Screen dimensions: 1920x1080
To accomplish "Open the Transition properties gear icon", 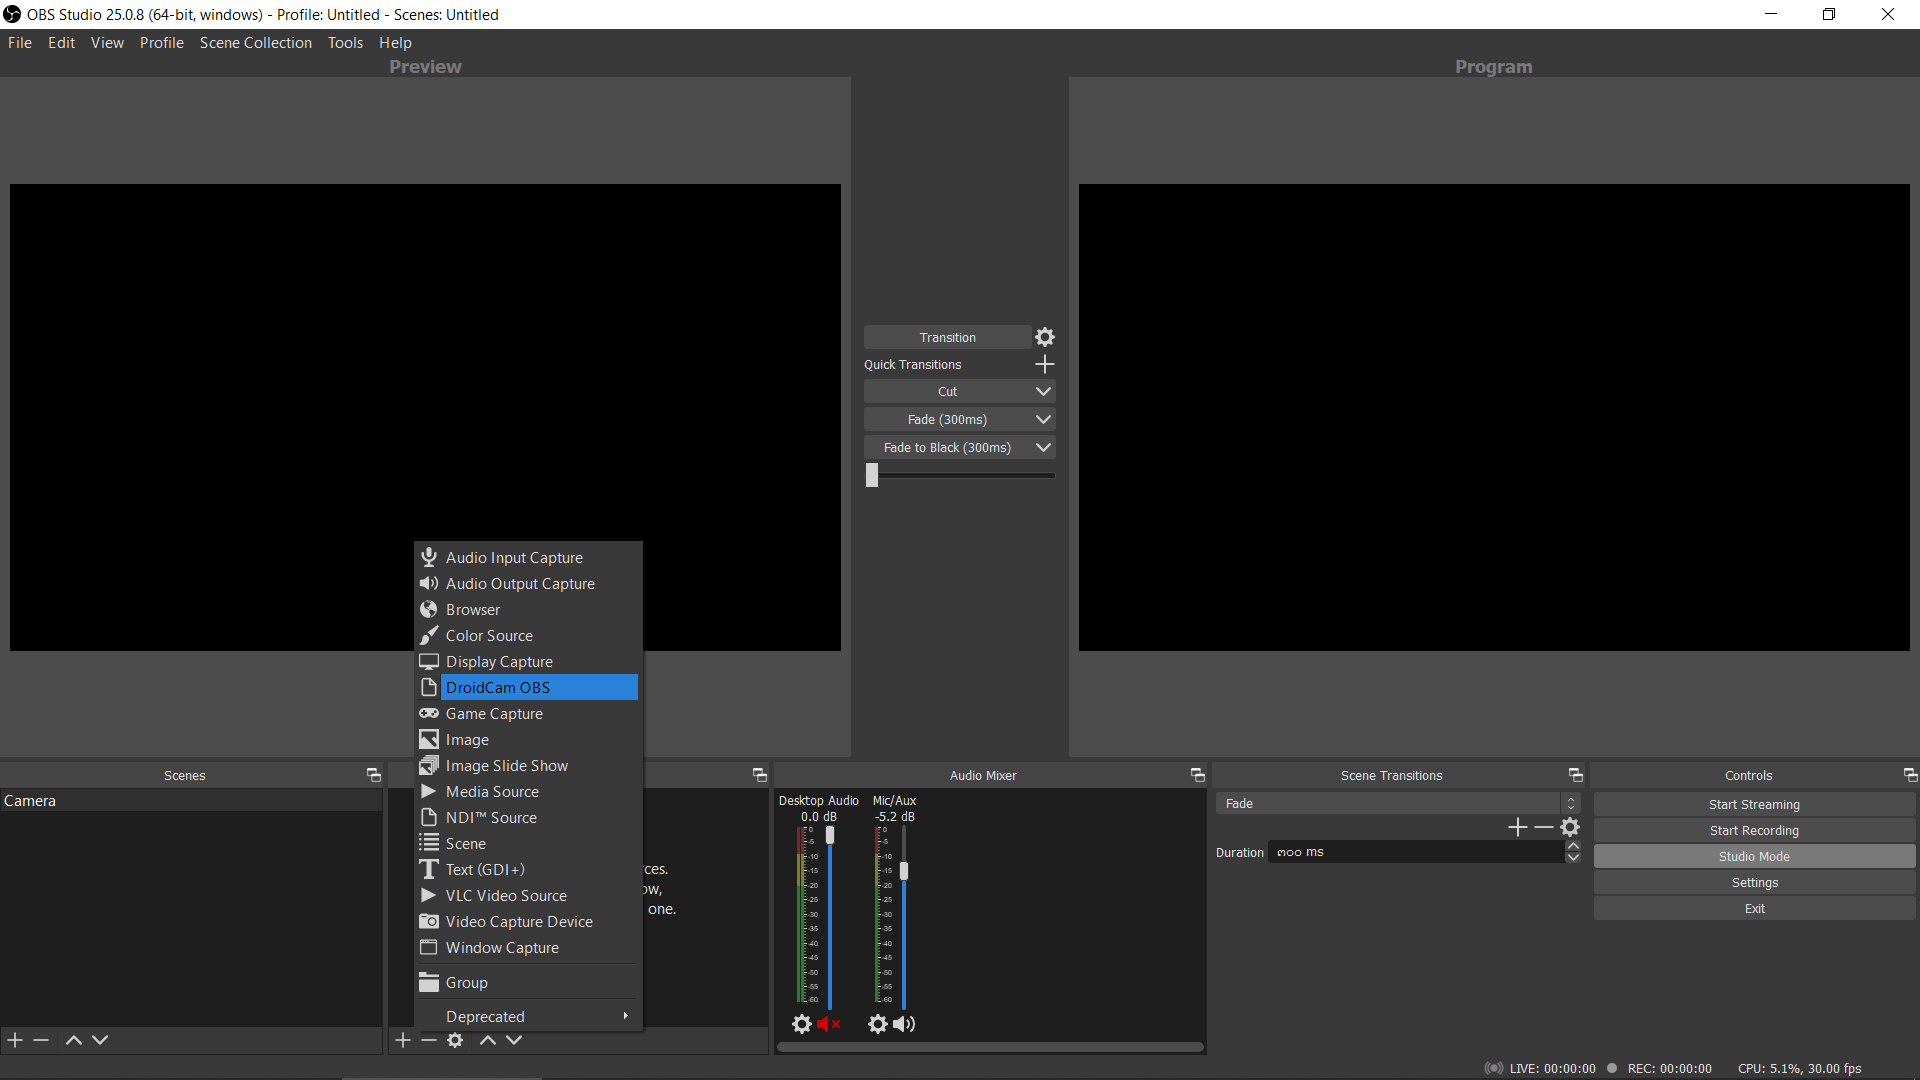I will point(1044,337).
